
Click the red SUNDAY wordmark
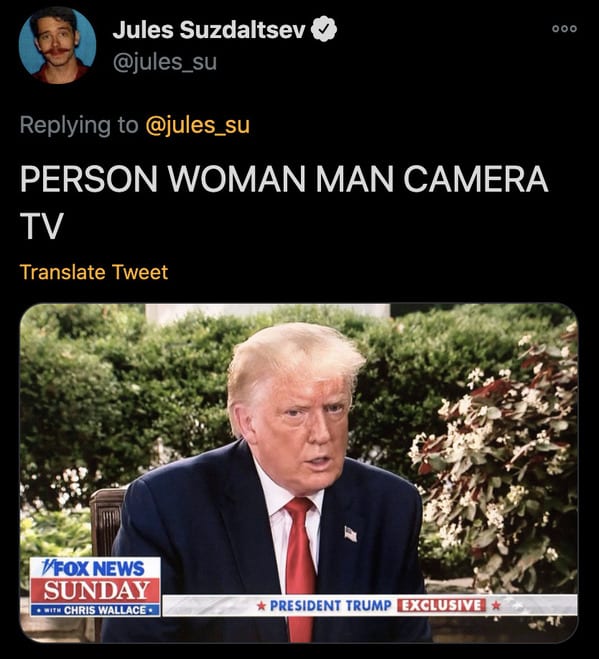[x=96, y=590]
